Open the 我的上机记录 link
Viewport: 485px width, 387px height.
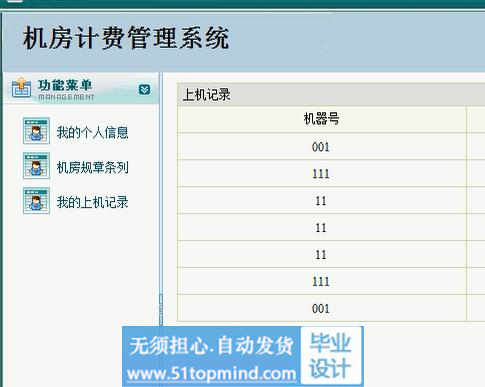92,202
